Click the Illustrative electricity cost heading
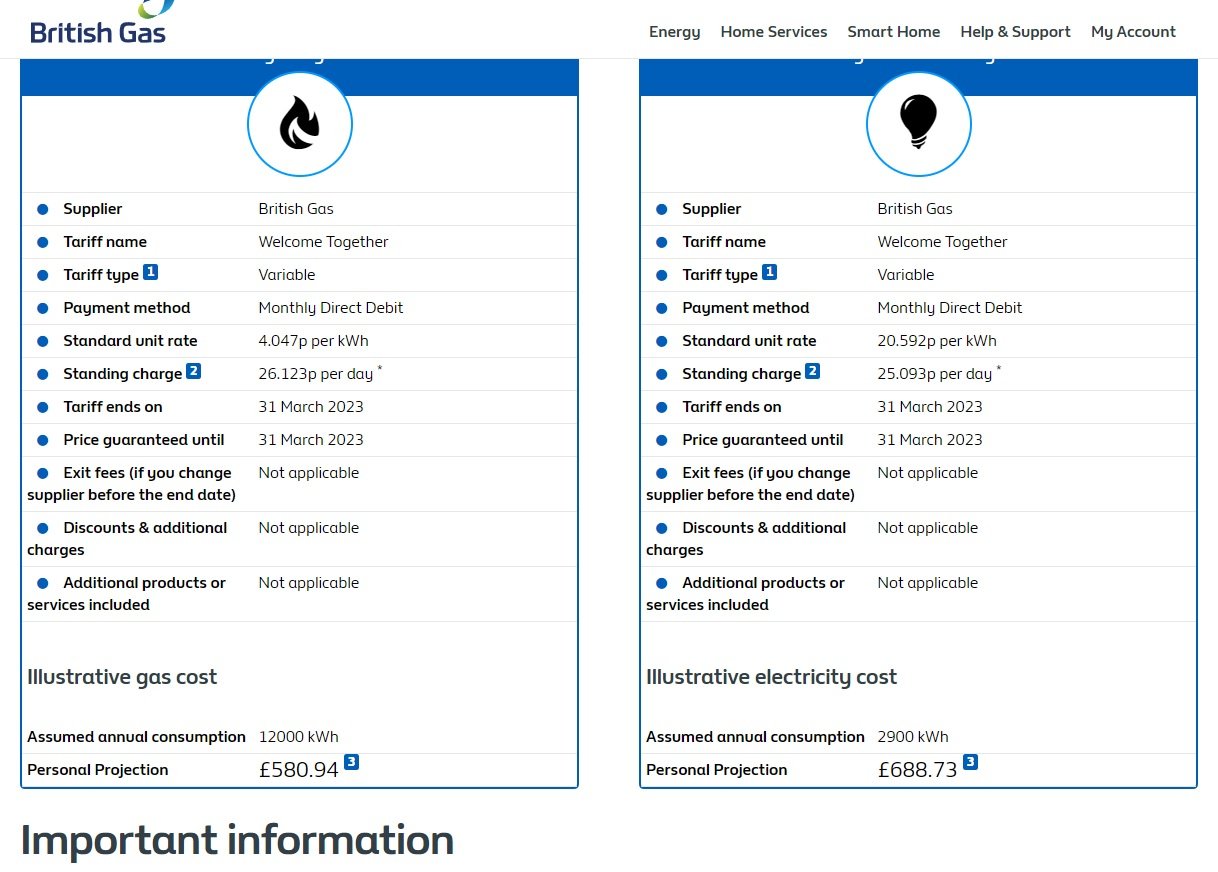The width and height of the screenshot is (1218, 872). 771,677
